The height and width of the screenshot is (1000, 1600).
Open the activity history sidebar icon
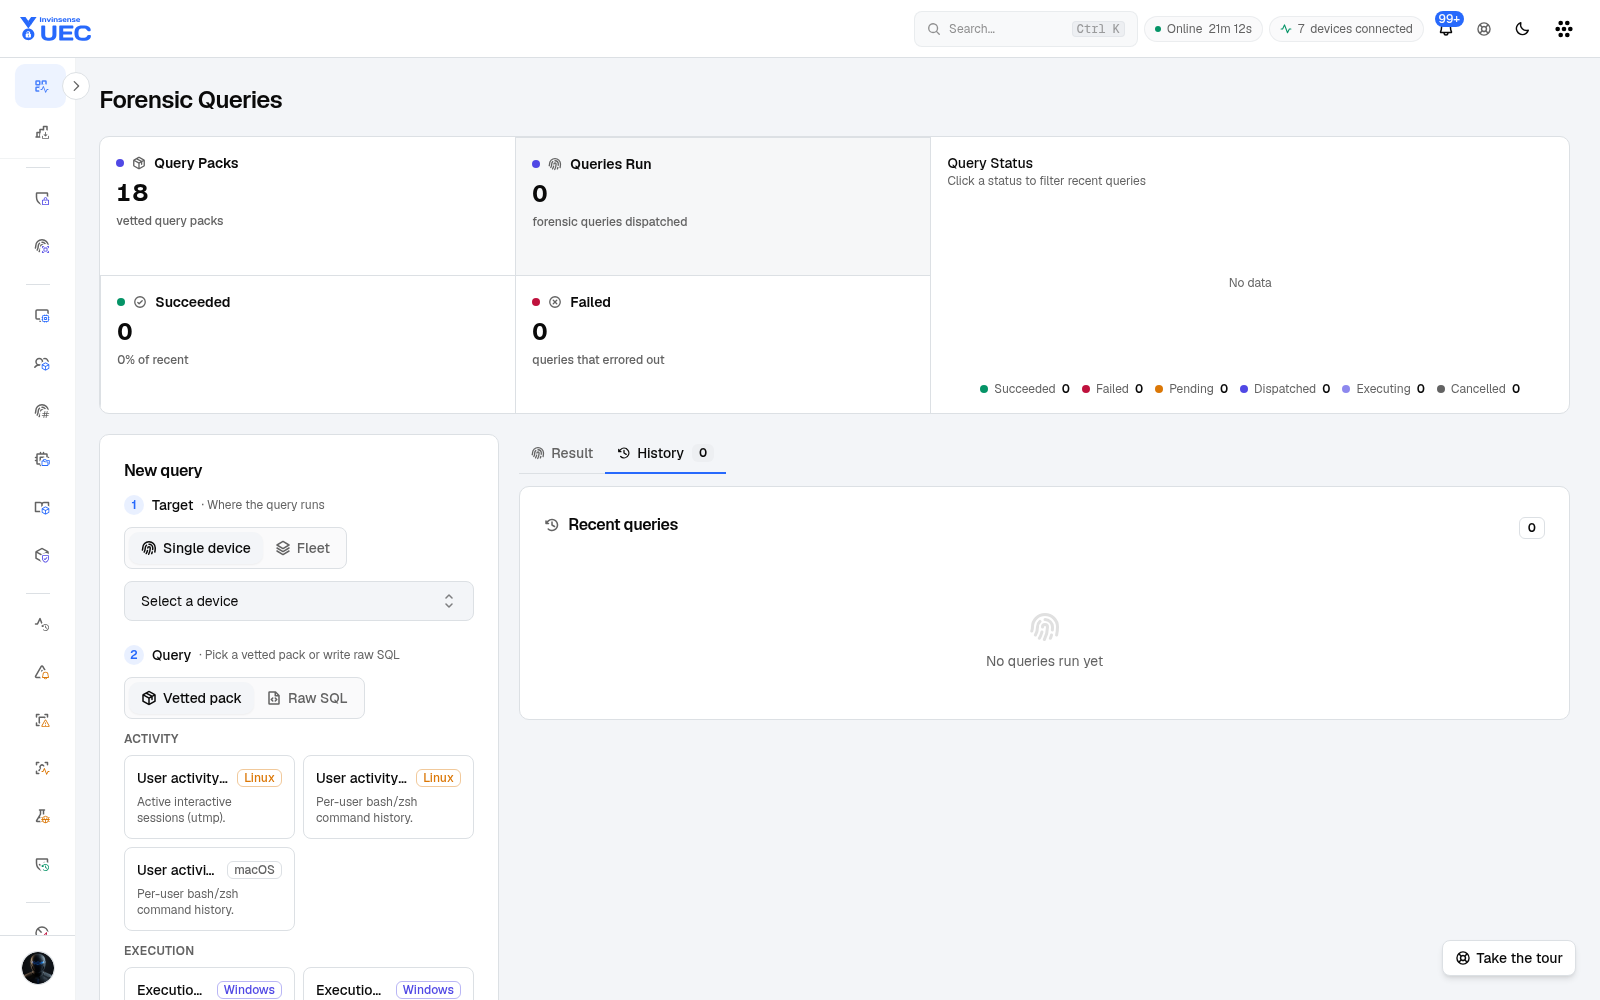pos(42,624)
